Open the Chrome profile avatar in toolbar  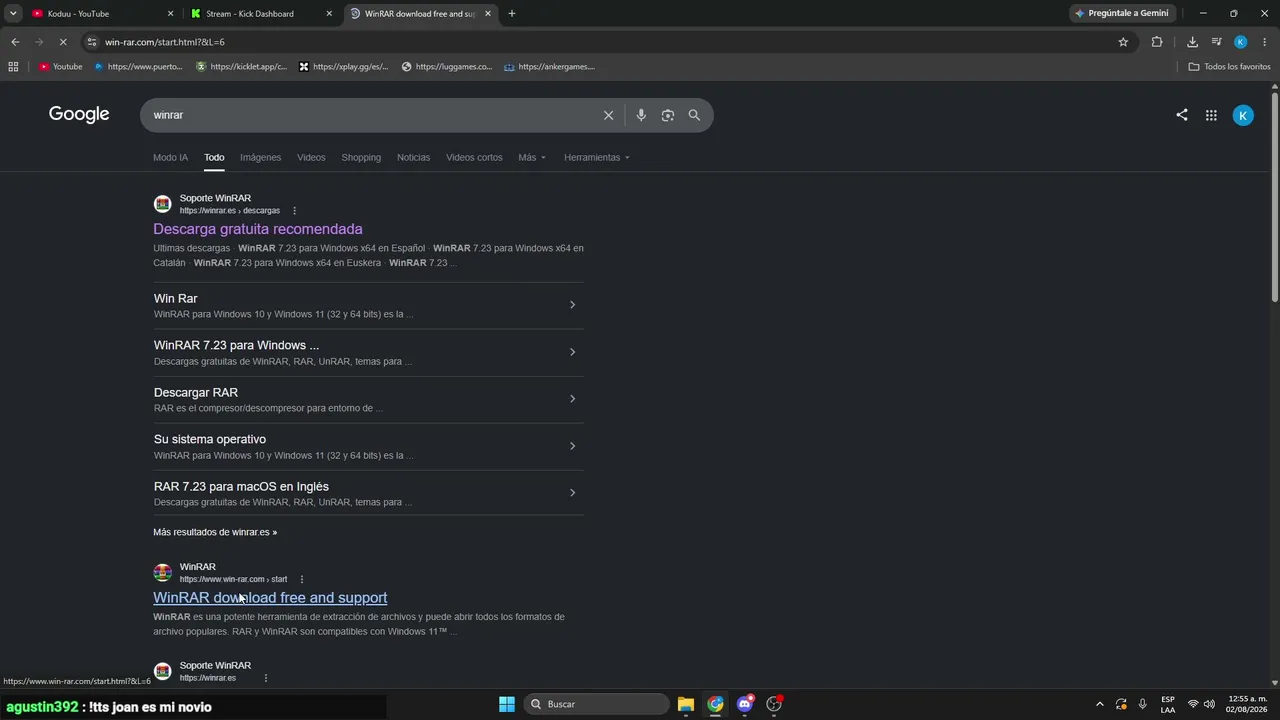click(1241, 42)
